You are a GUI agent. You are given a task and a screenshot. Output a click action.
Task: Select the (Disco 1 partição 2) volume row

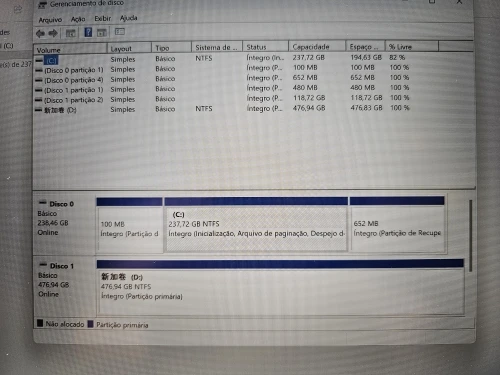pos(222,99)
